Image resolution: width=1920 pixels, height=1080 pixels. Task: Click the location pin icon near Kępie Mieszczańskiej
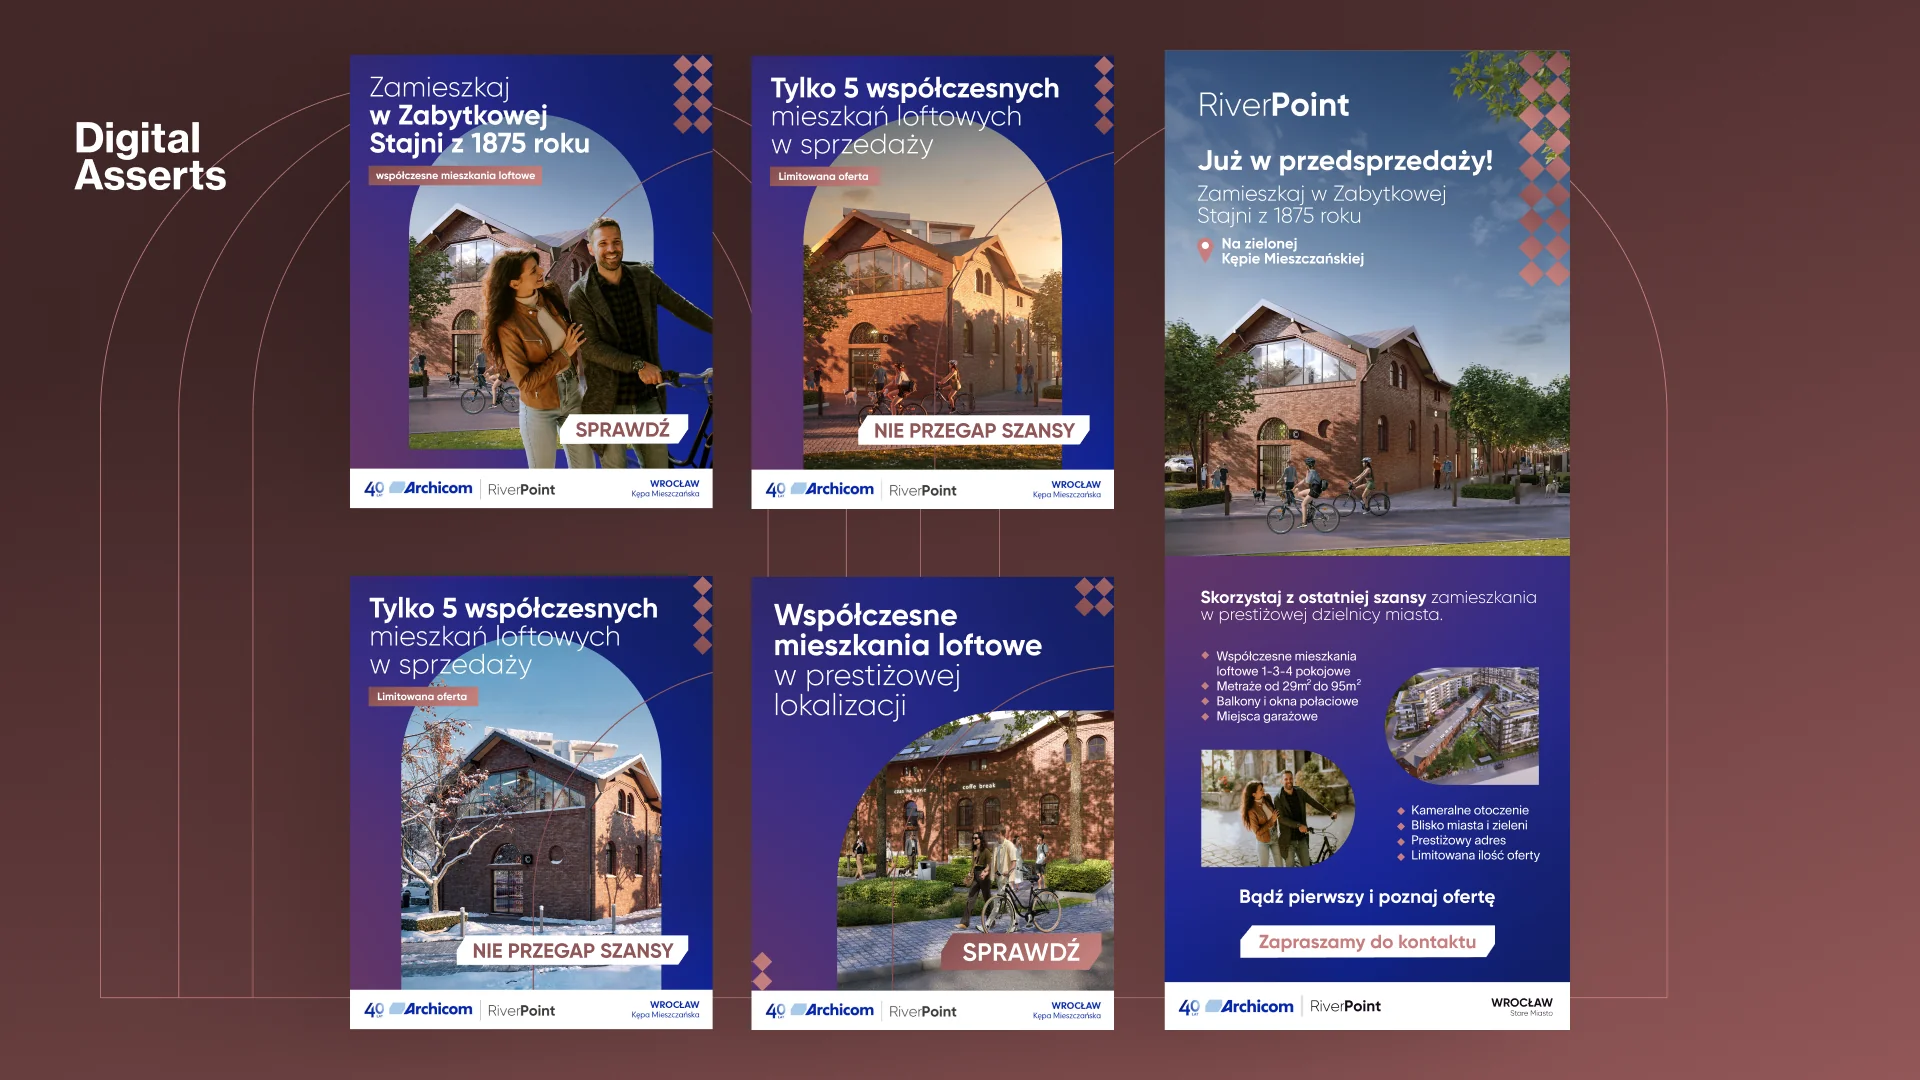coord(1205,249)
